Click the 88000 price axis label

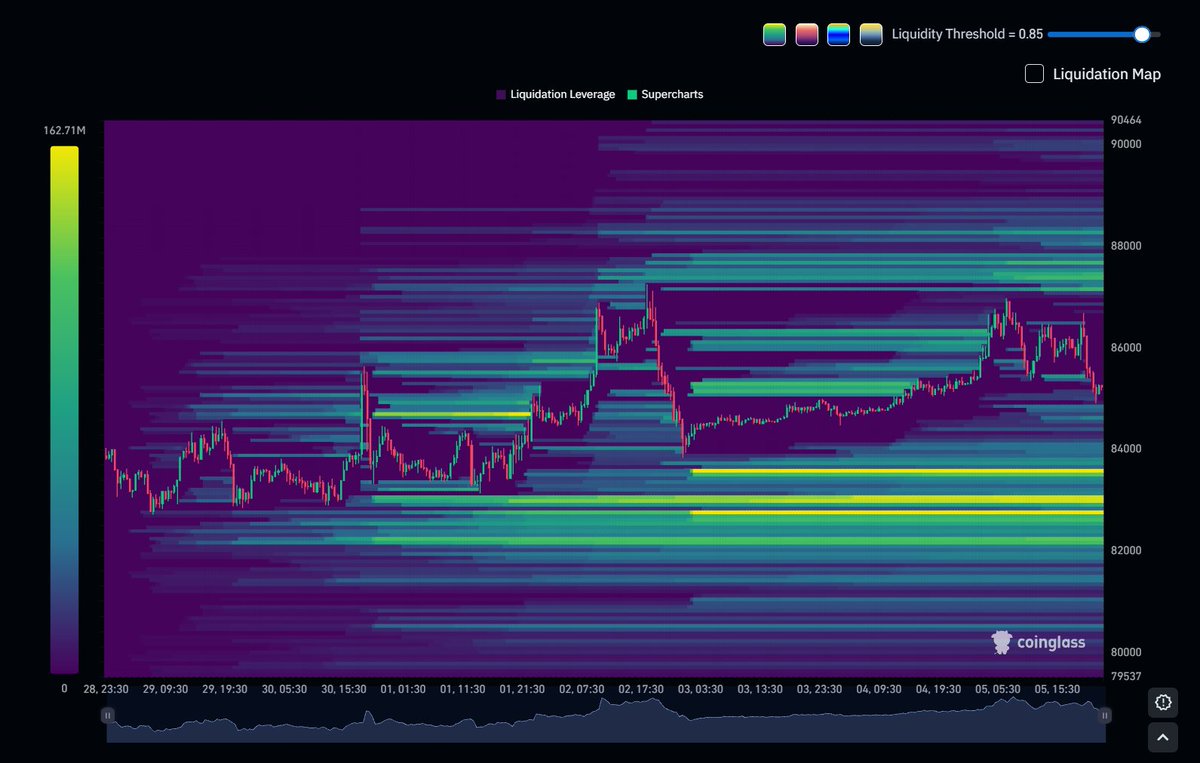coord(1126,246)
